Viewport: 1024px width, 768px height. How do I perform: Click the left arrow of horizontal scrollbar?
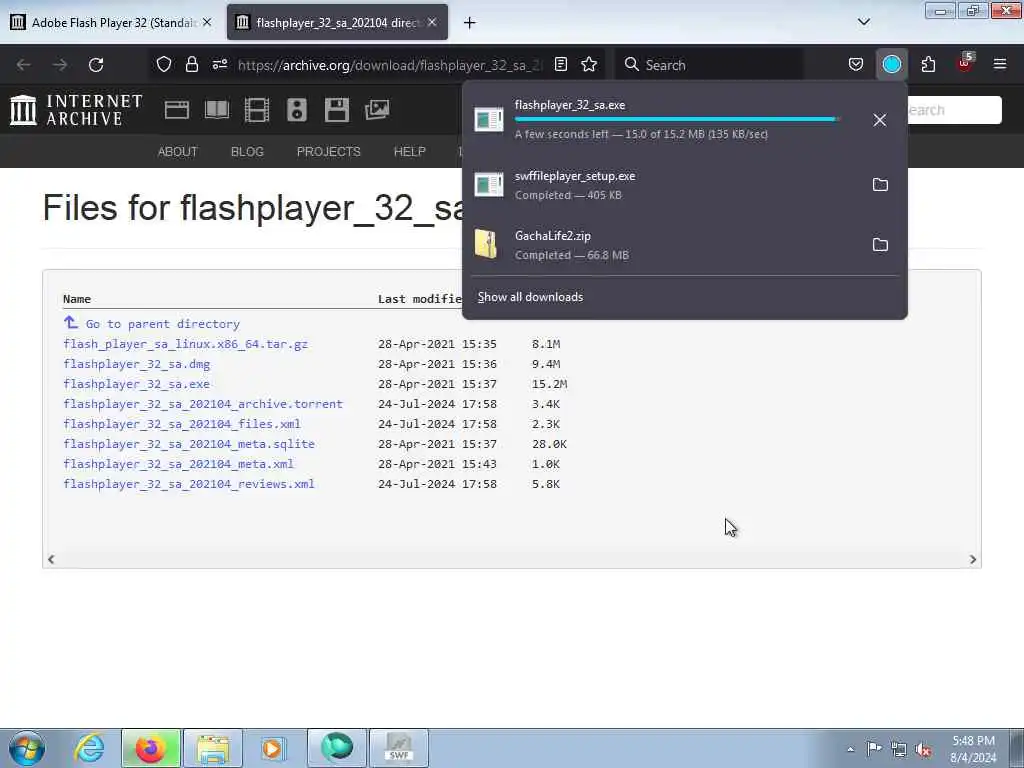click(51, 559)
